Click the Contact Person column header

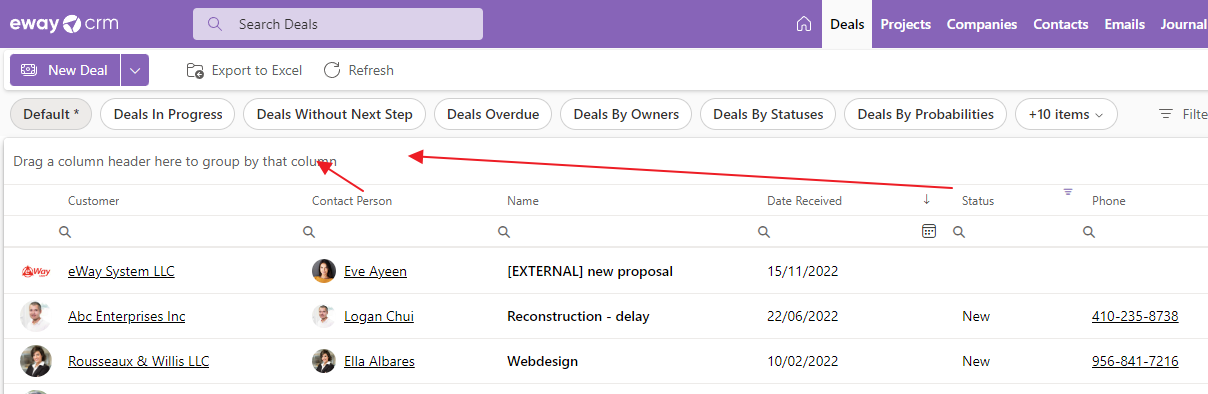pyautogui.click(x=352, y=201)
